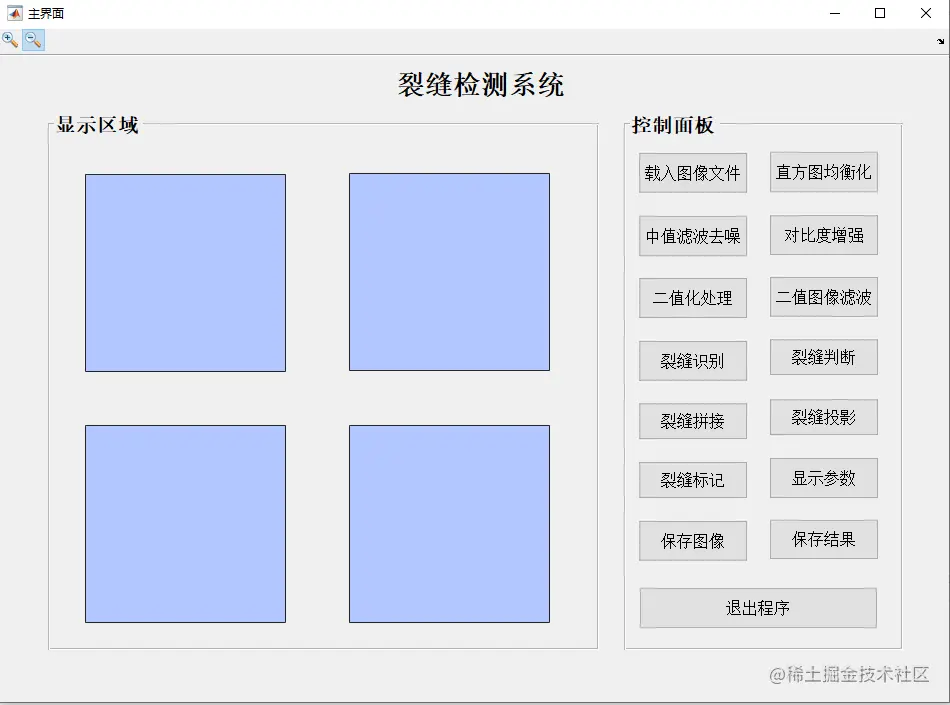Click the top-right blue display axes
The width and height of the screenshot is (950, 705).
coord(450,272)
